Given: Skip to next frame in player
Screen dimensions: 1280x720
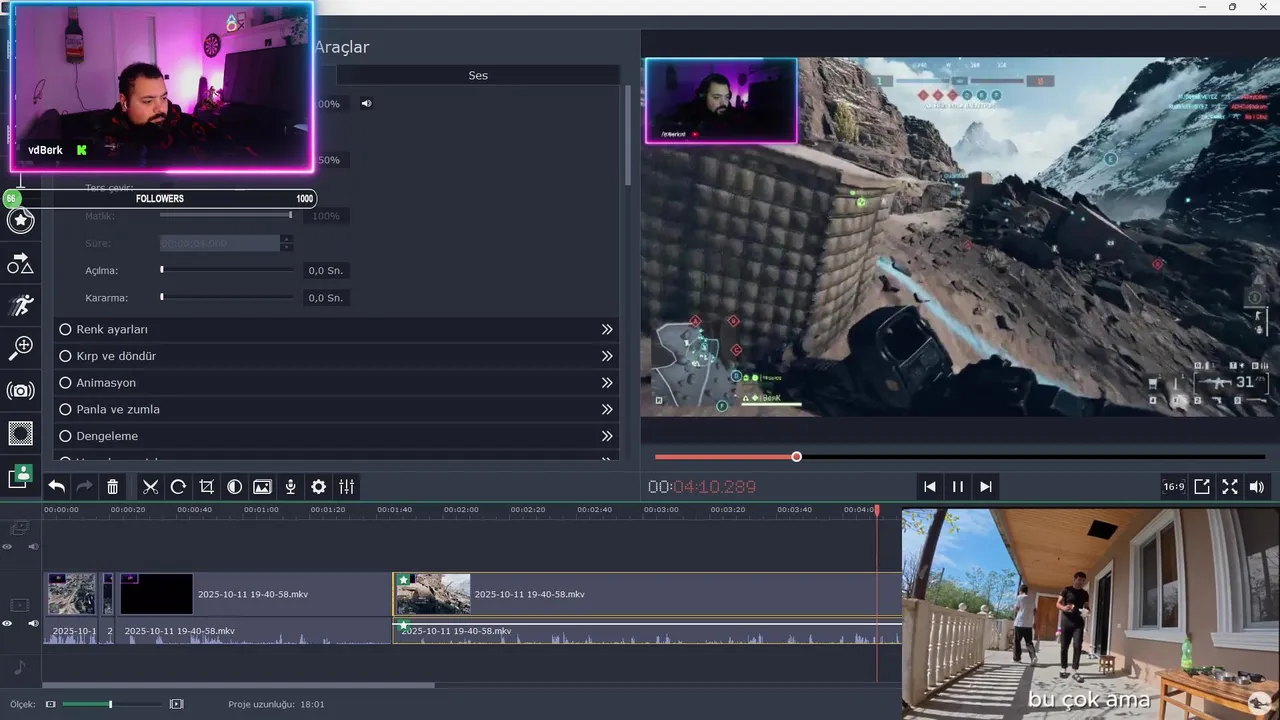Looking at the screenshot, I should (x=986, y=487).
